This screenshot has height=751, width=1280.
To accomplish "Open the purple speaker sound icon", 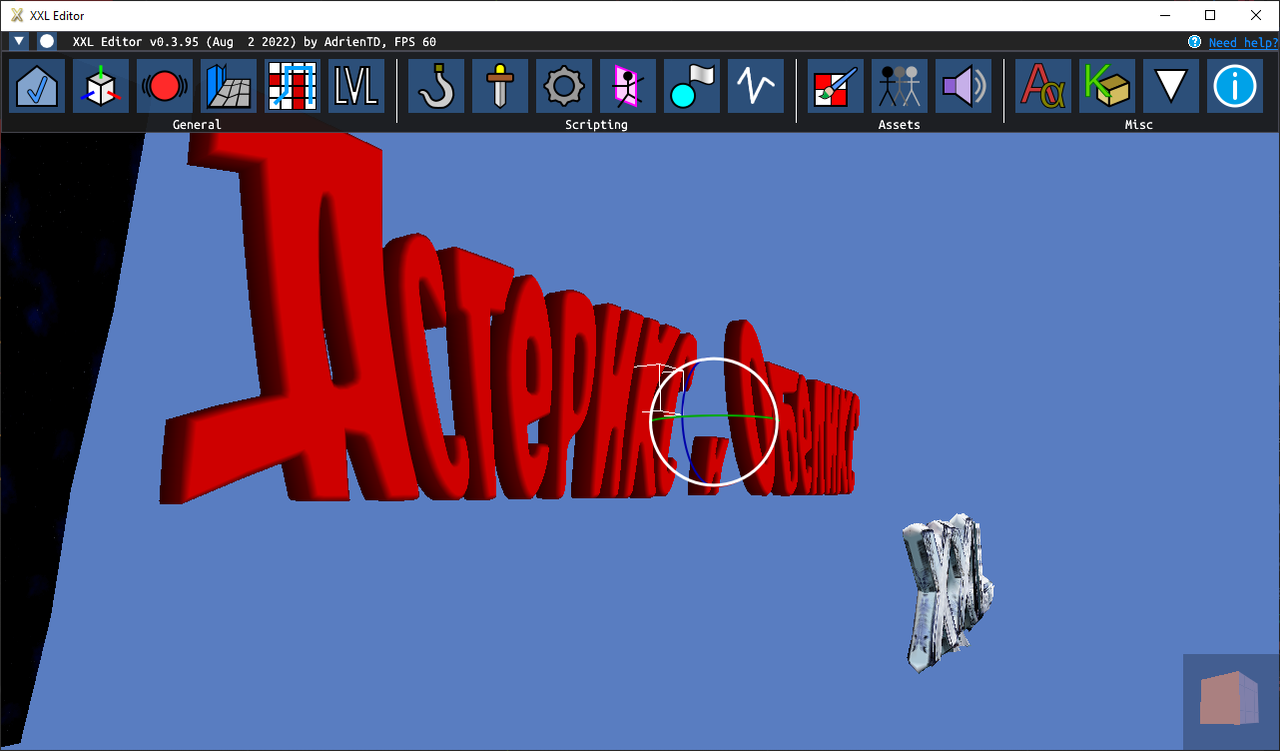I will pos(964,86).
